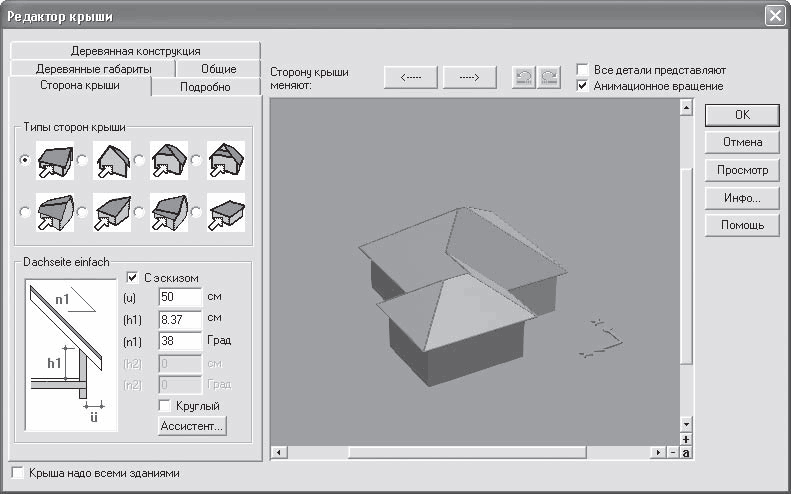Select radio button for fourth top-row roof type
The image size is (791, 494).
tap(196, 160)
